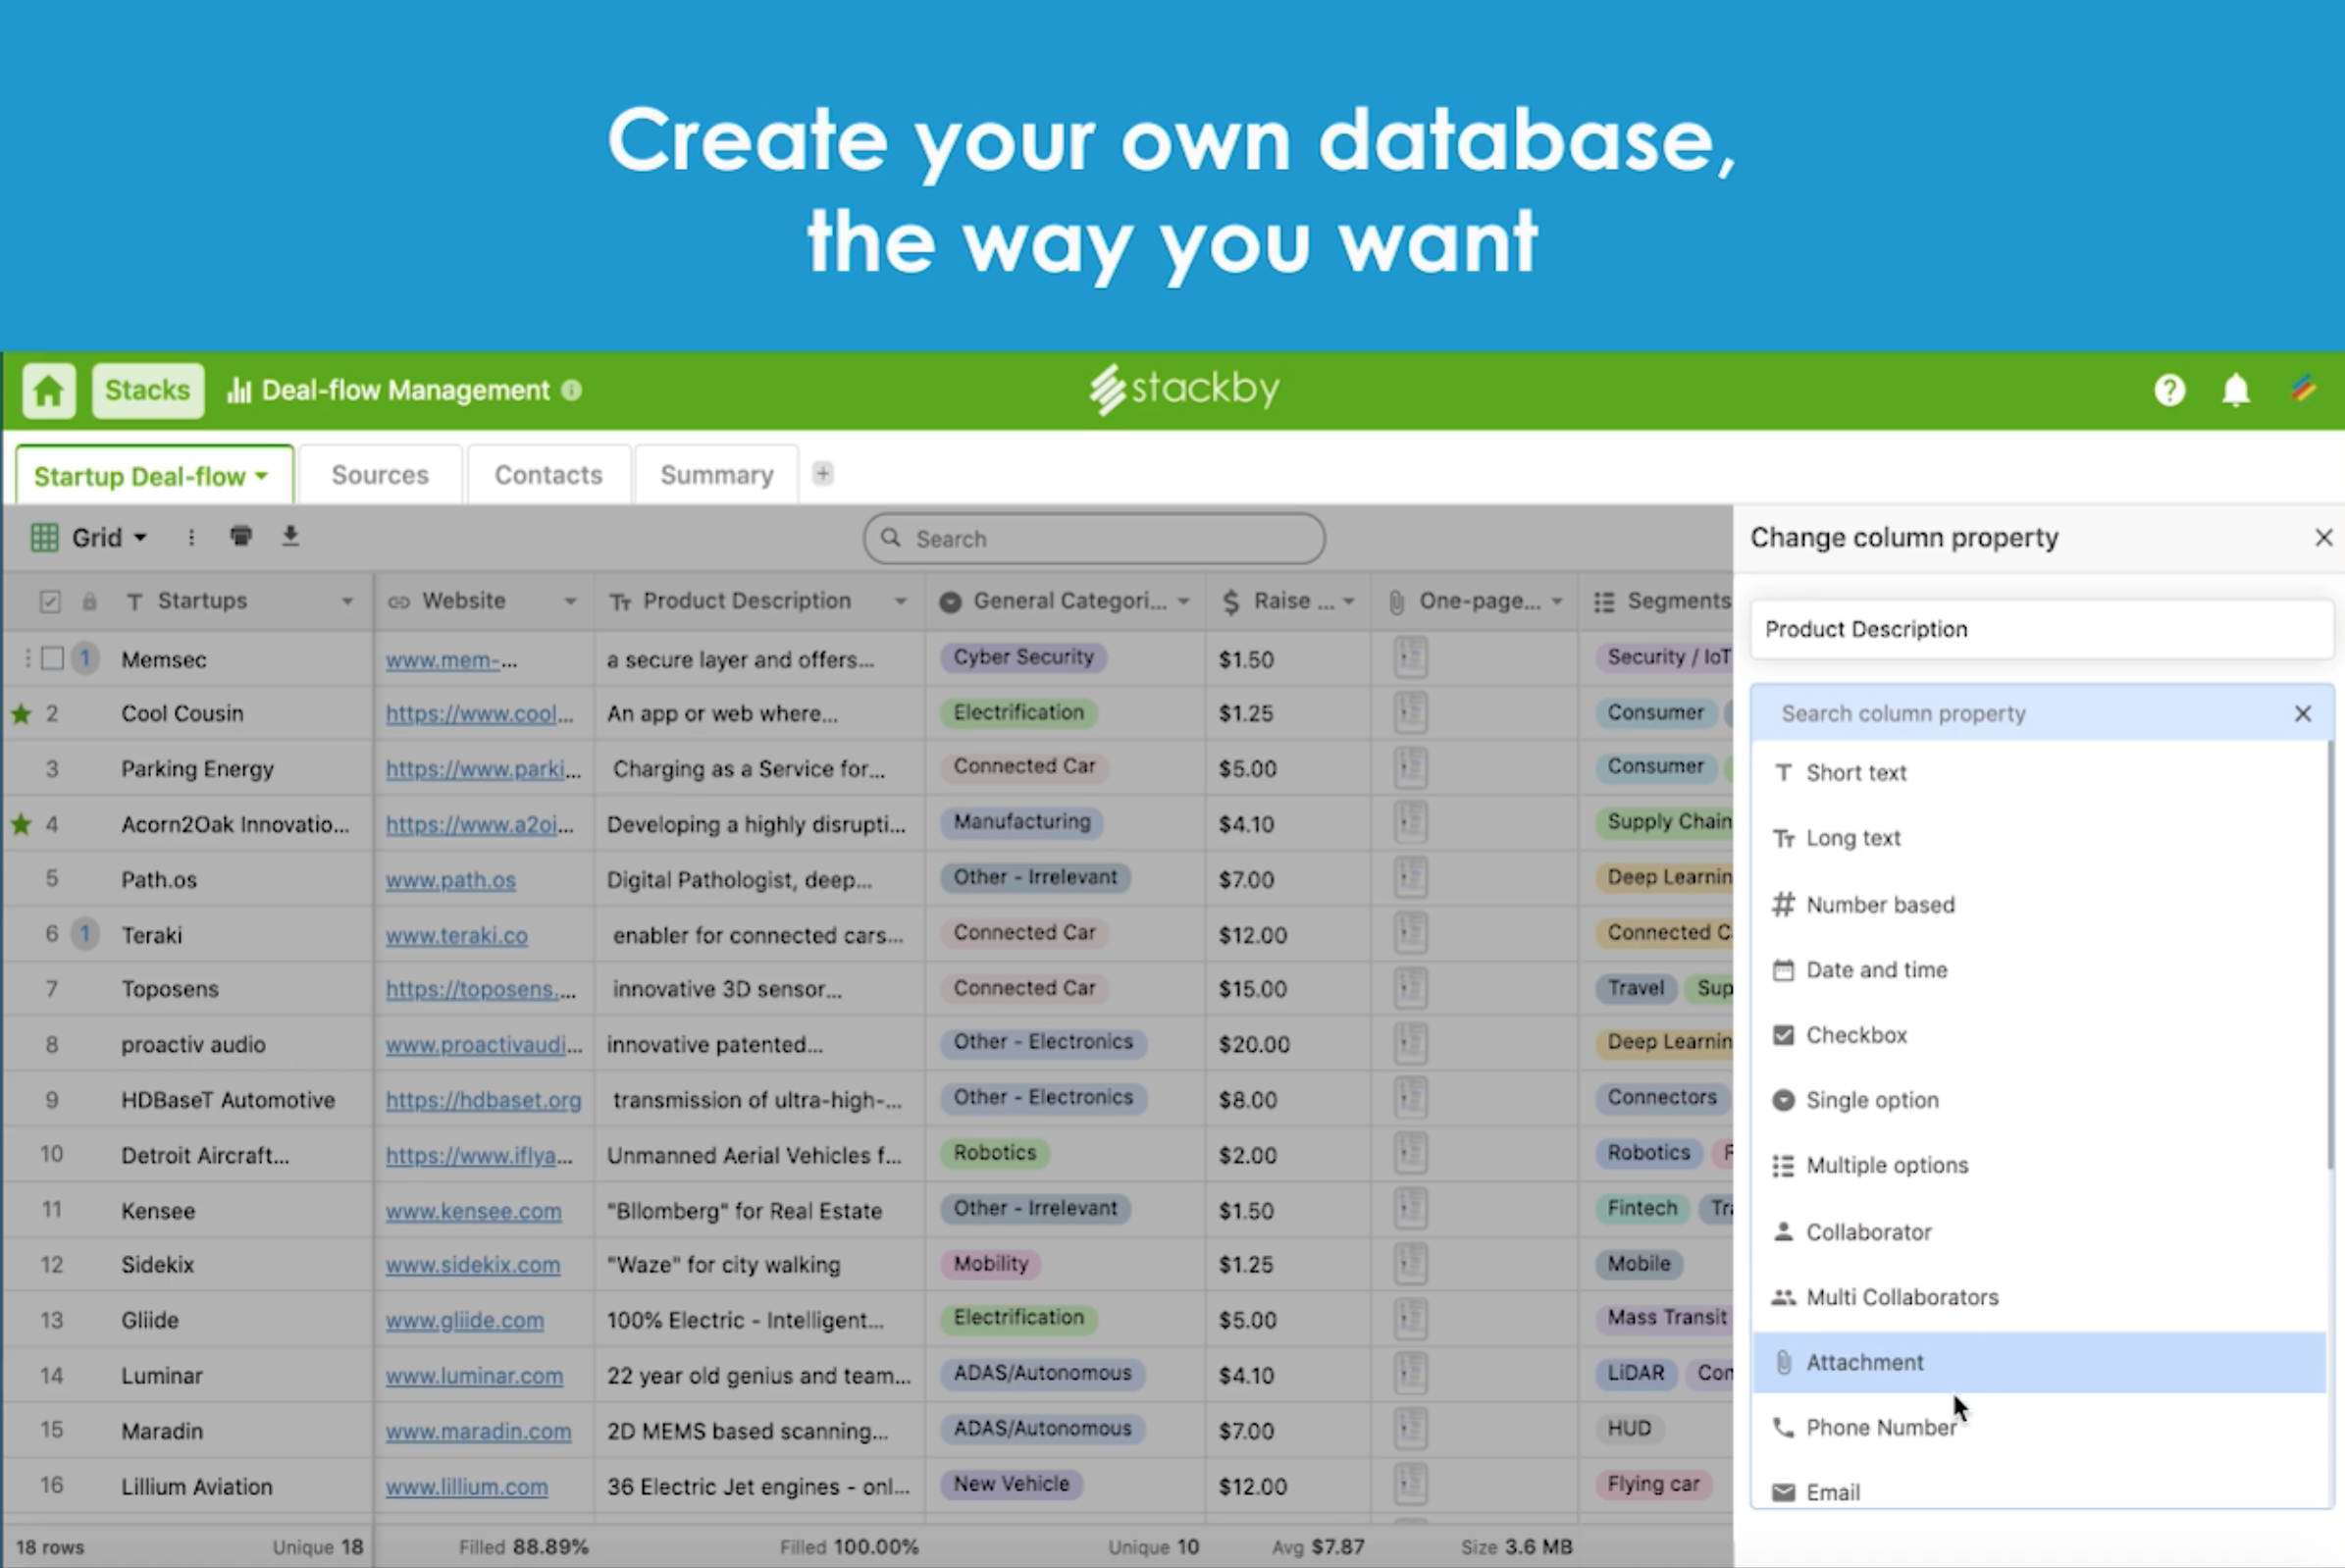Choose Multi Collaborators column type
The height and width of the screenshot is (1568, 2345).
tap(2040, 1297)
